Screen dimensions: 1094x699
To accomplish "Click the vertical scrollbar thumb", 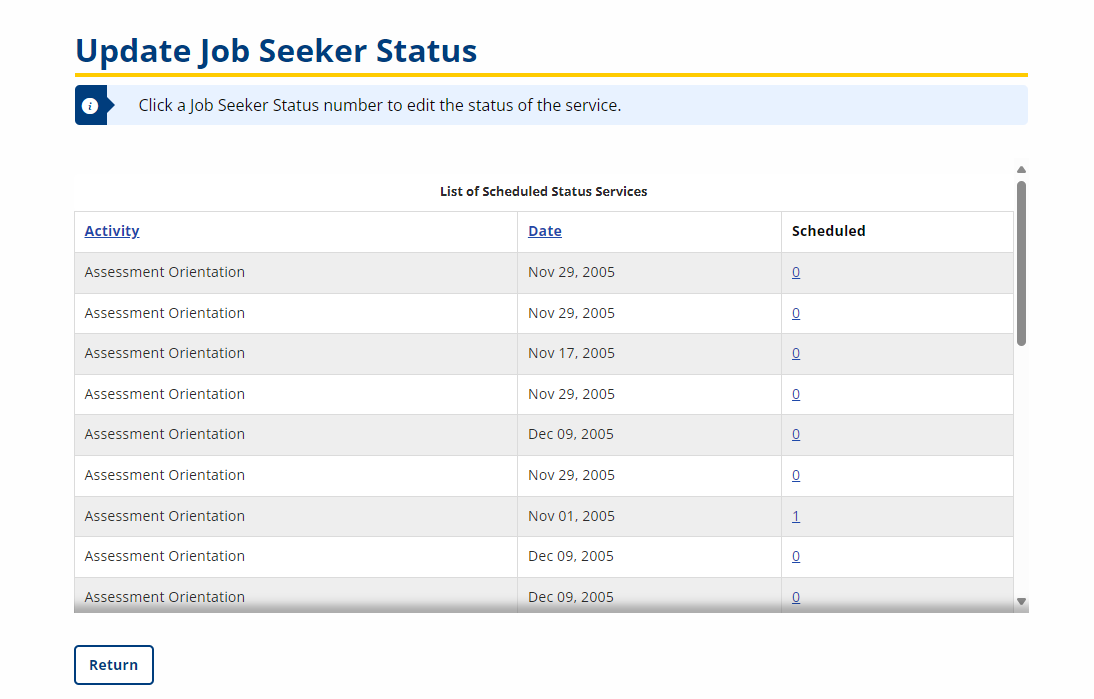I will [x=1021, y=262].
